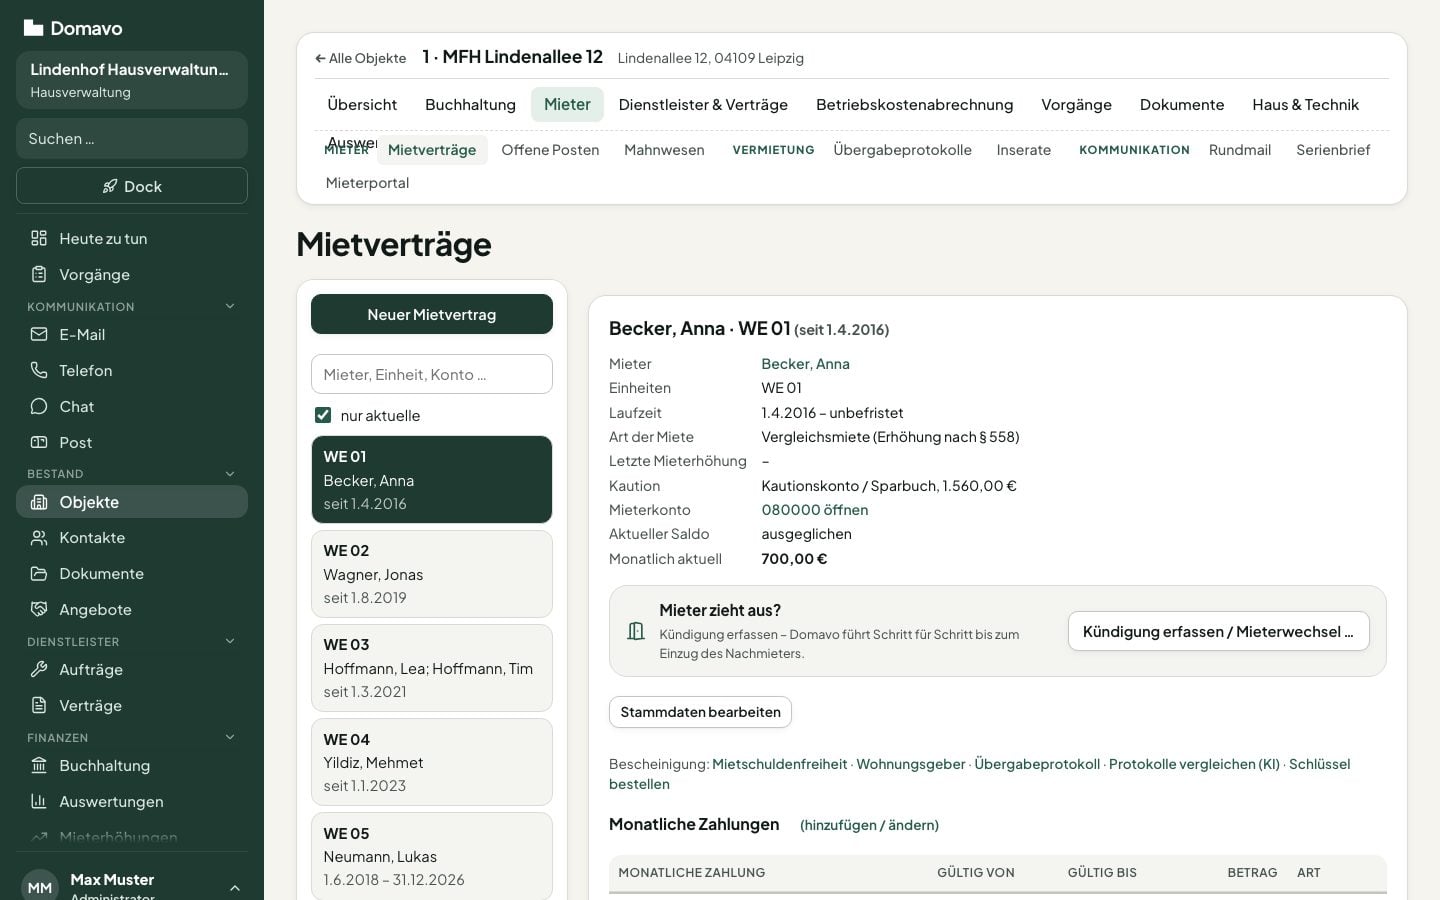Click the hinzufügen / ändern link
The width and height of the screenshot is (1440, 900).
(x=869, y=825)
